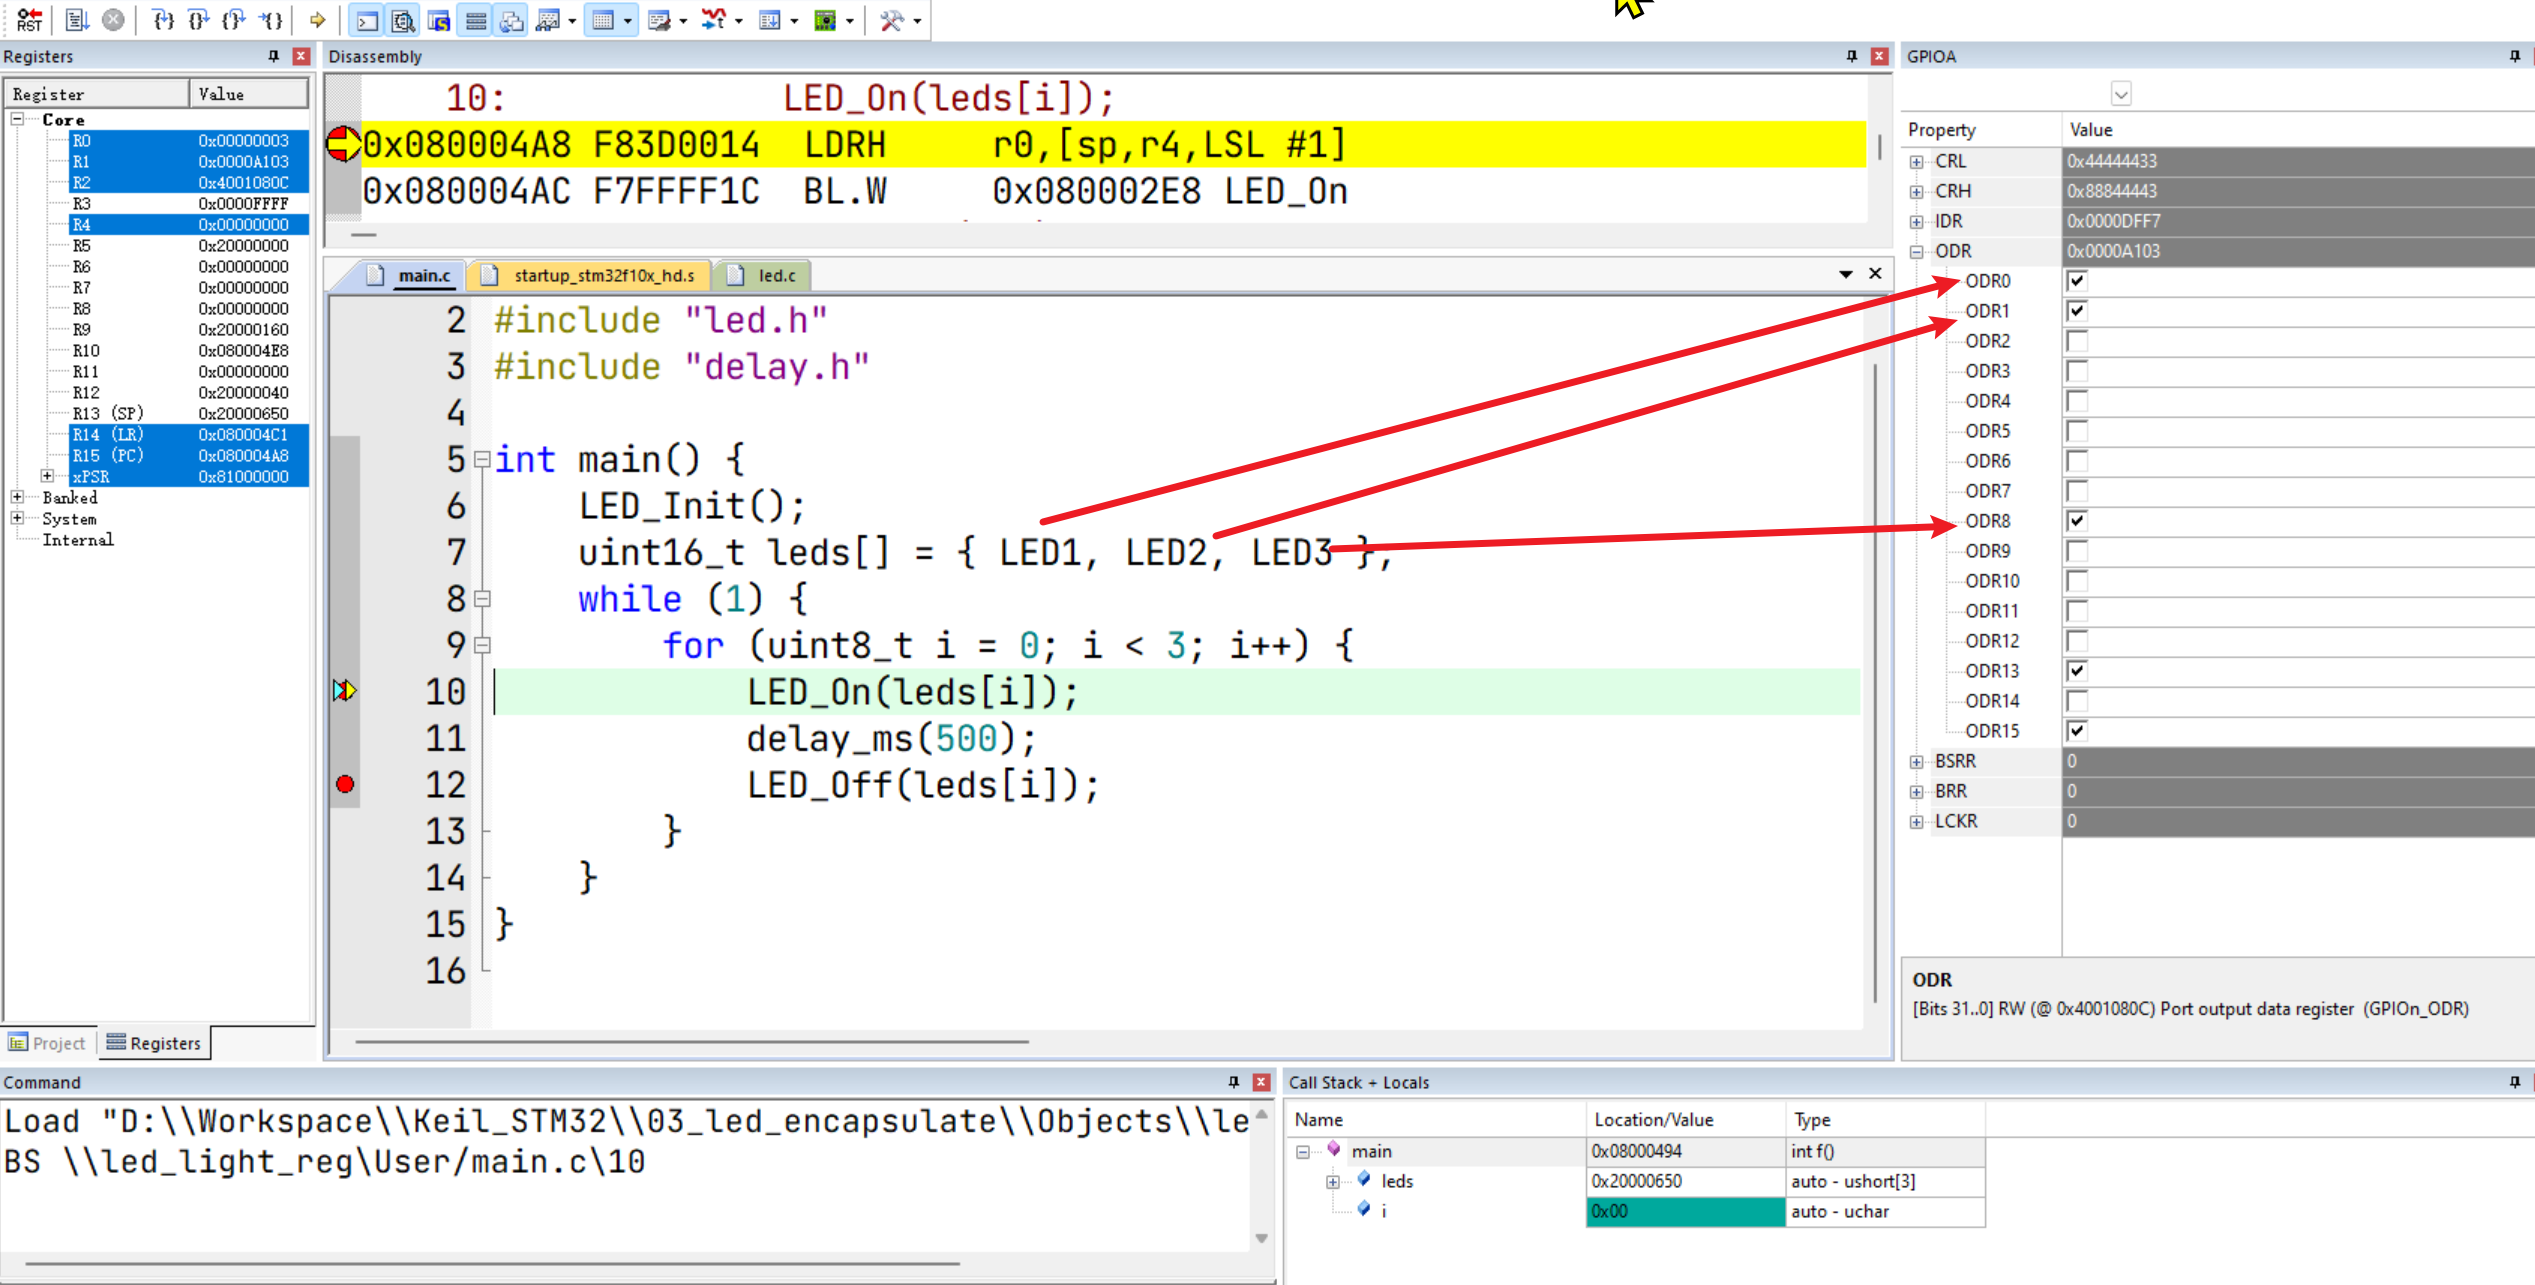Select the ODR value 0x0000A103 field
Image resolution: width=2535 pixels, height=1285 pixels.
[2297, 251]
